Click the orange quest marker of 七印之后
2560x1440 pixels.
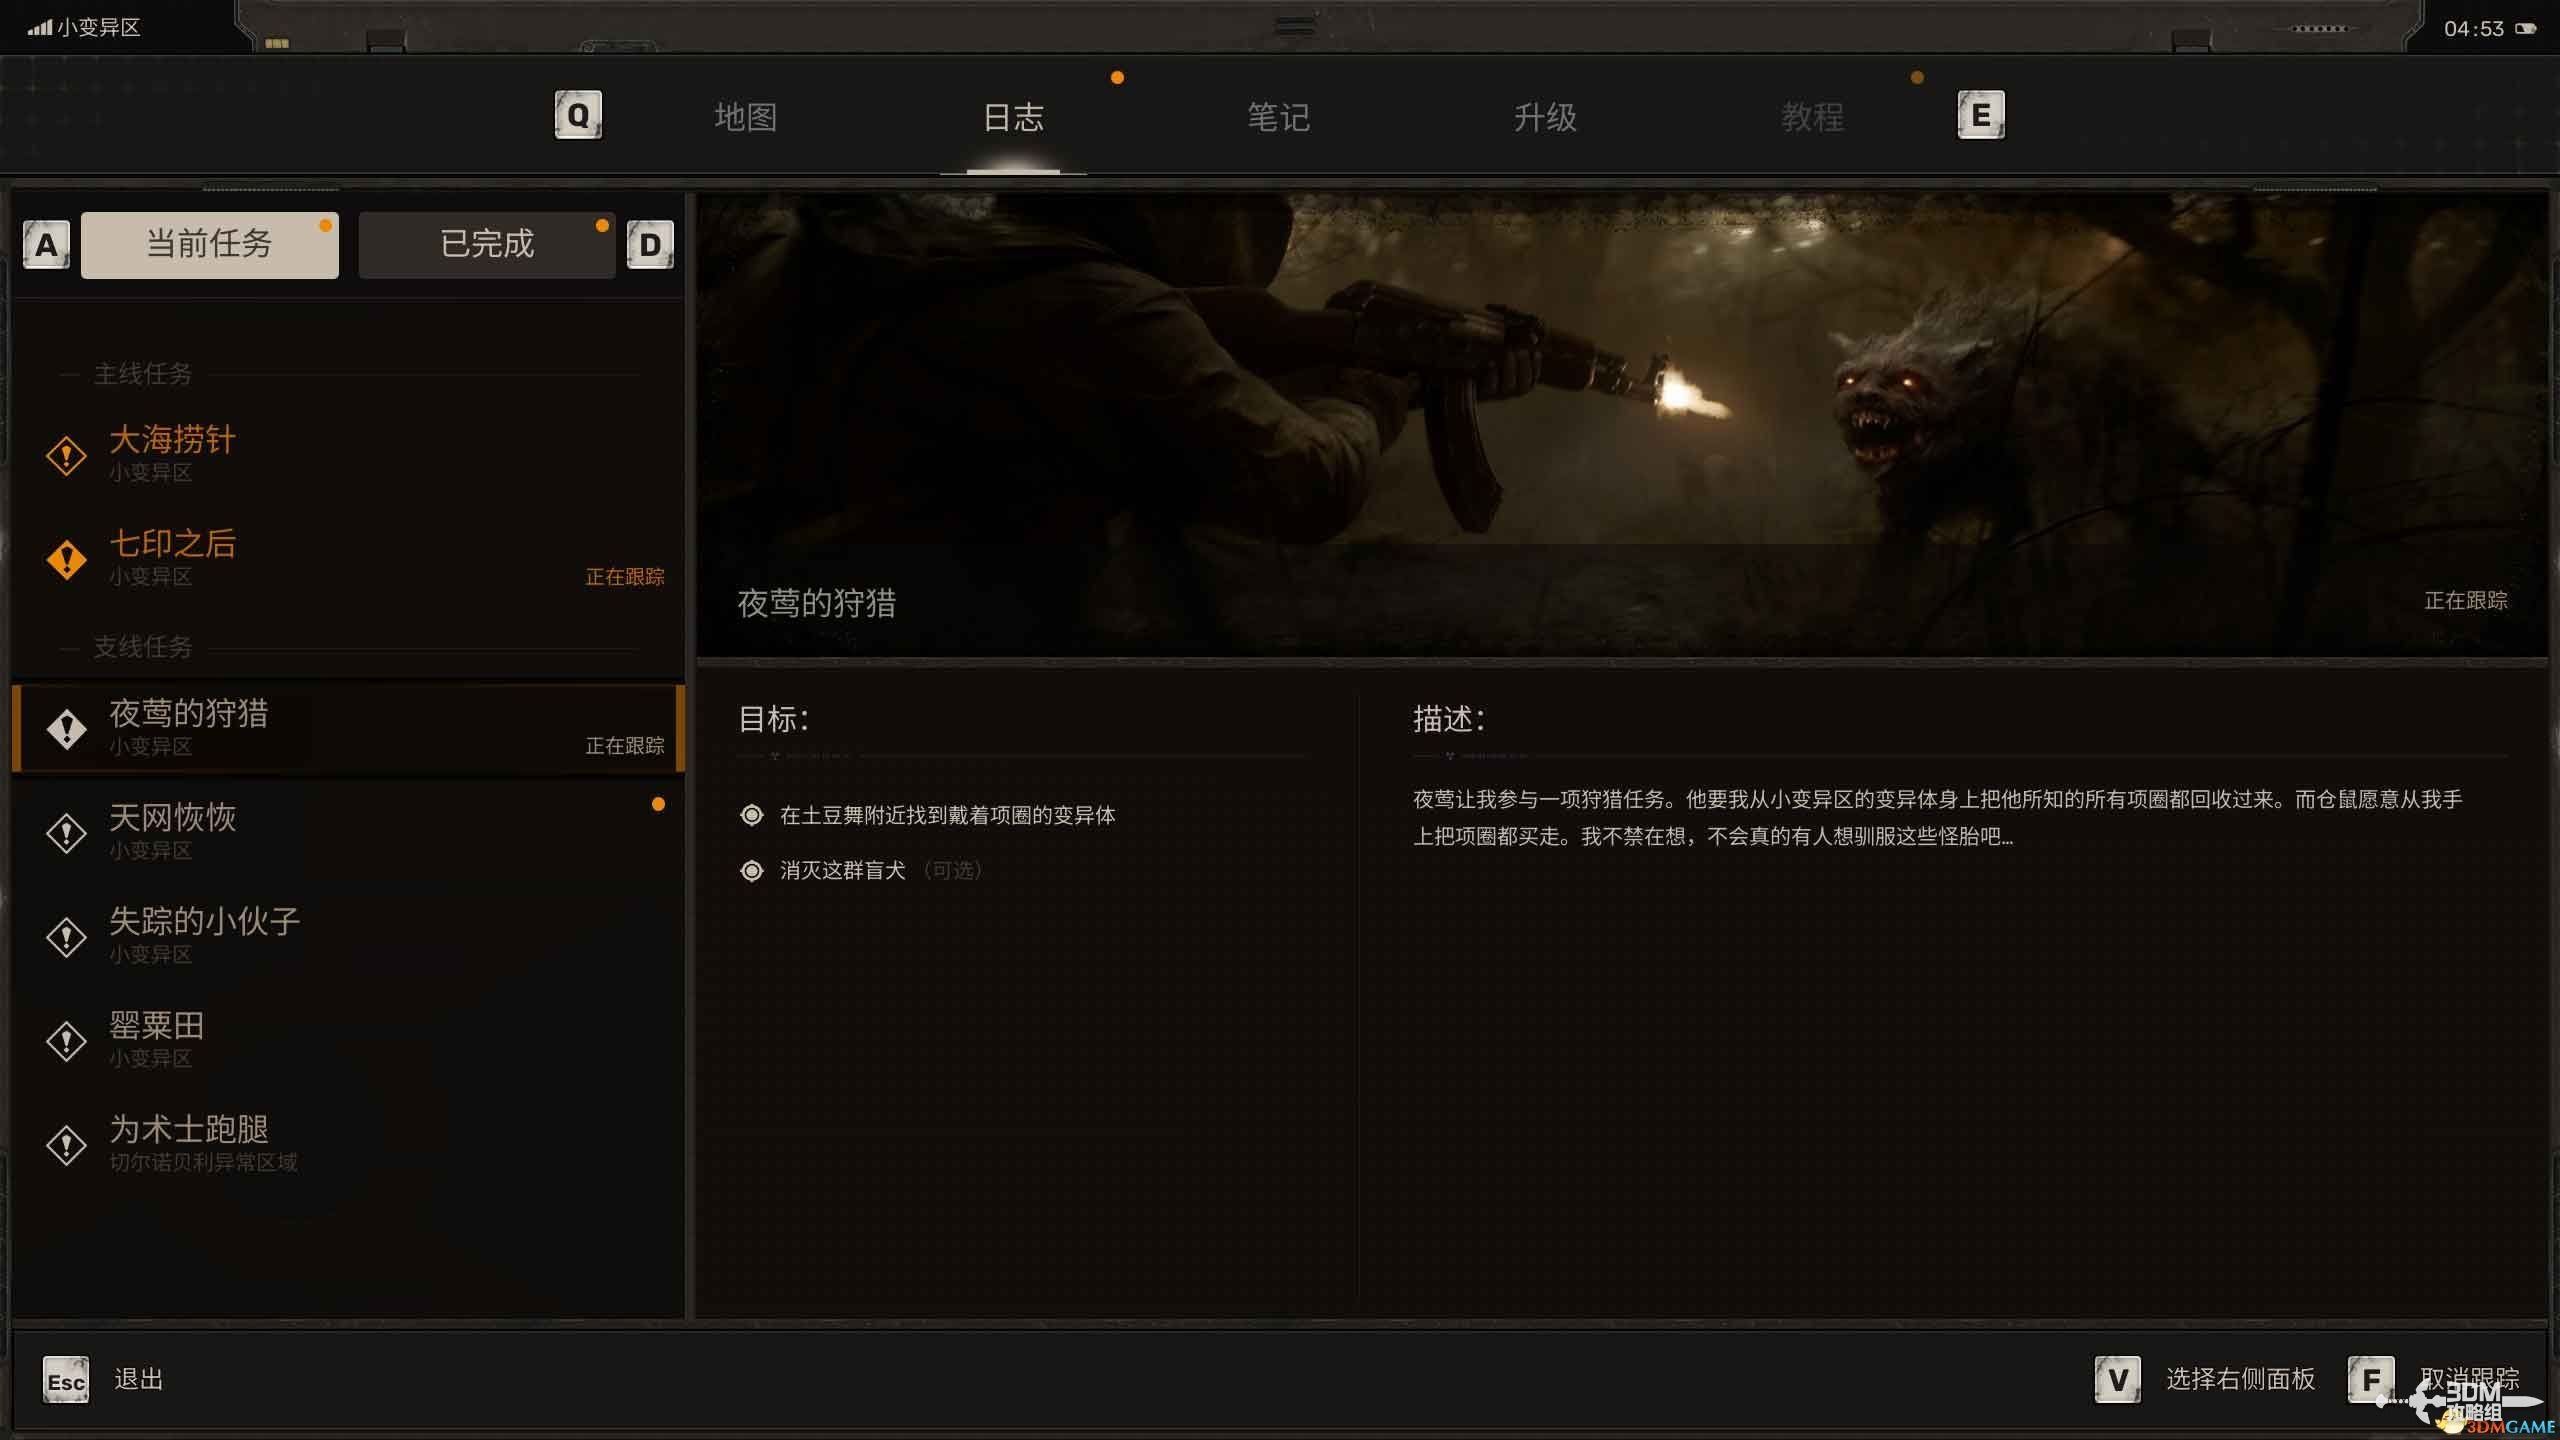(67, 559)
